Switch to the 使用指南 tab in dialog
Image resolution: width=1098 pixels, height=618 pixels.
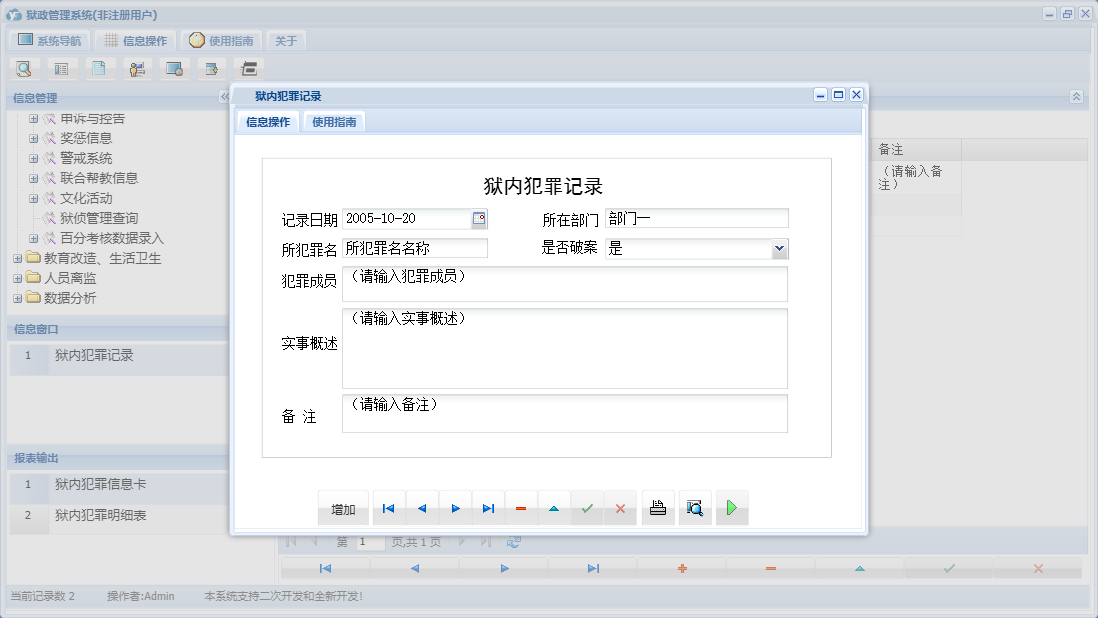click(x=335, y=120)
